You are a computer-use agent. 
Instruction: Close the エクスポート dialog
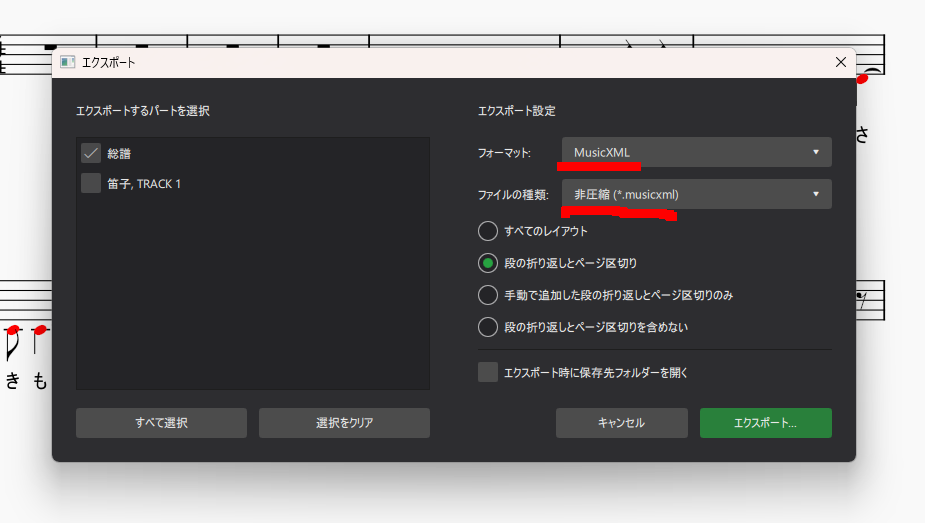tap(841, 63)
